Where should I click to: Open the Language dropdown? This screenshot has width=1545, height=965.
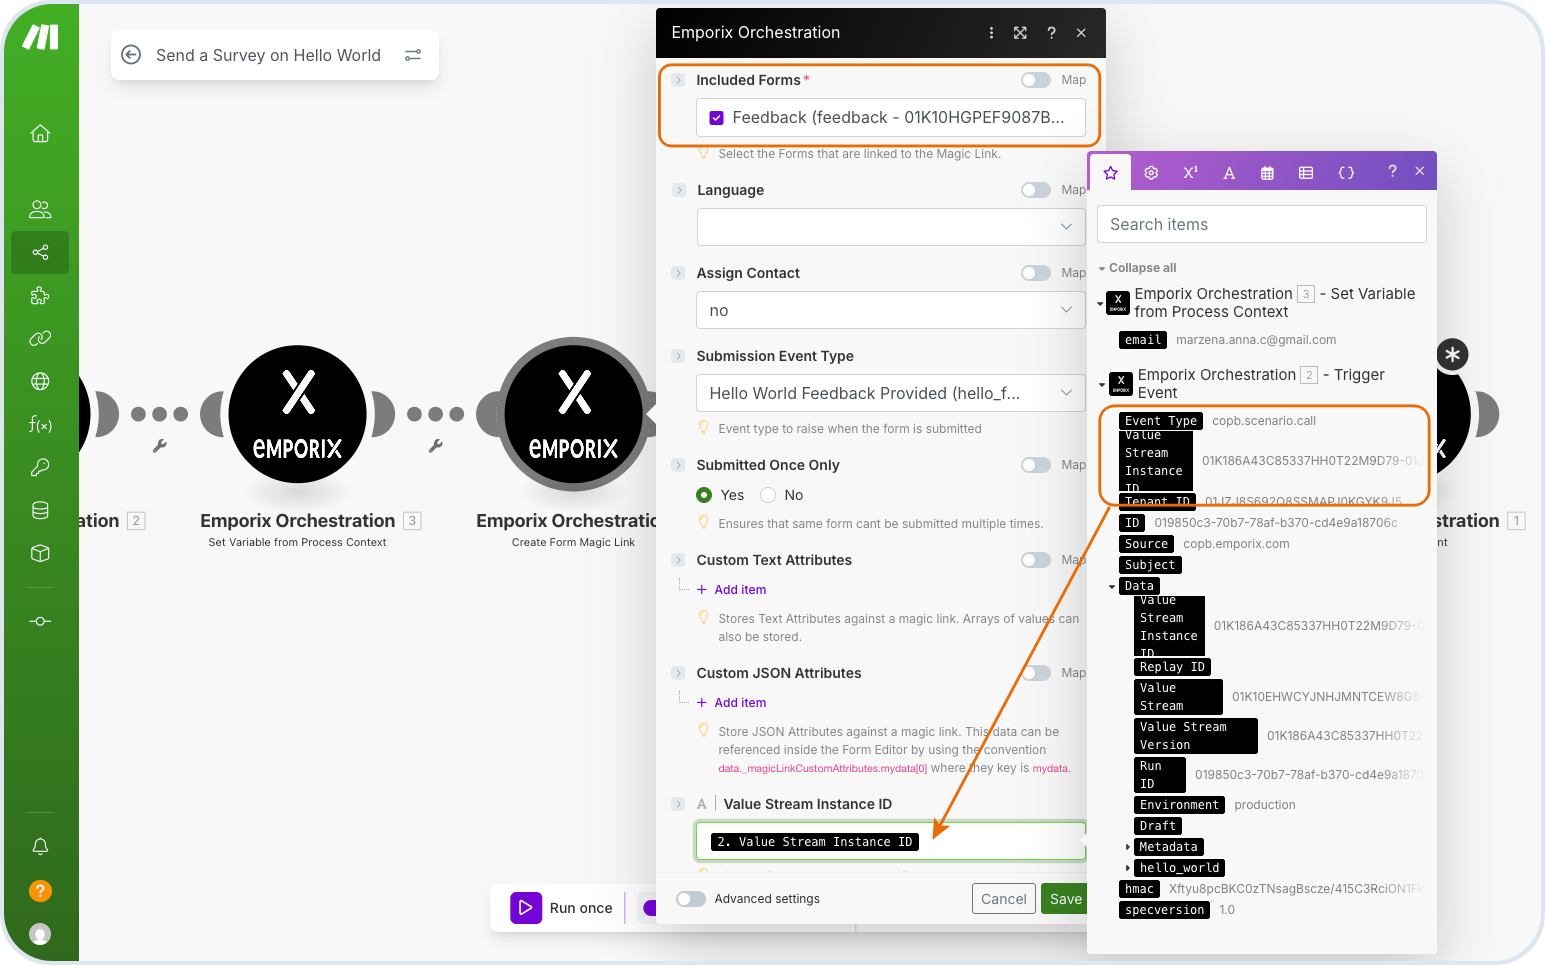point(890,227)
